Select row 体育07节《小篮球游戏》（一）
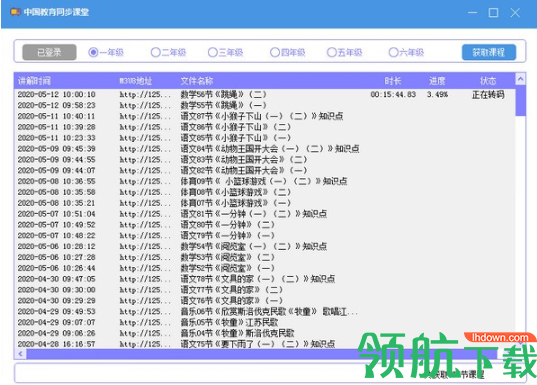Screen dimensions: 537x385 (x=265, y=203)
